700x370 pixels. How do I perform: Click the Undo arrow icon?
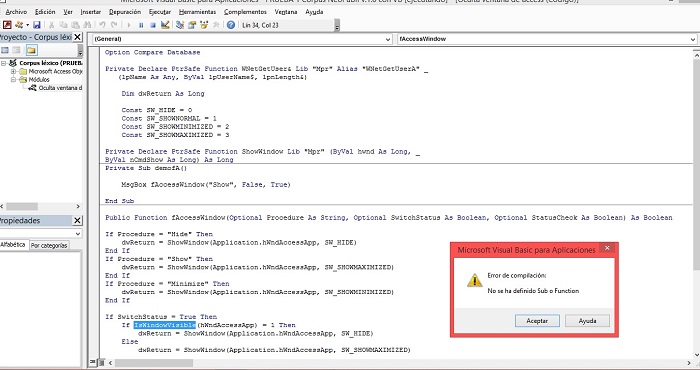103,25
